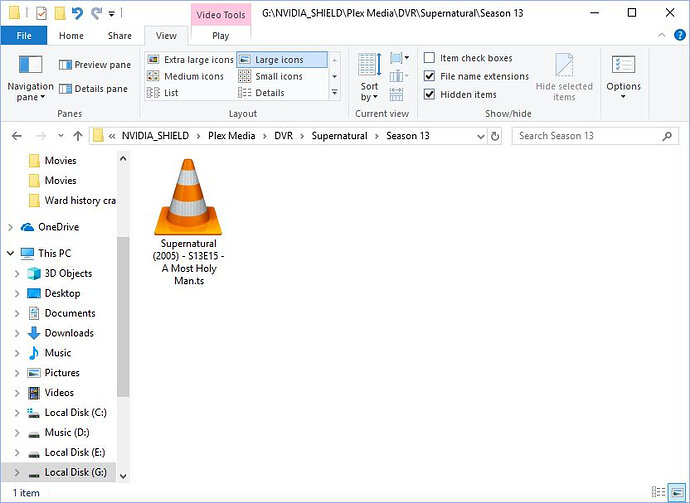This screenshot has width=690, height=503.
Task: Select Small icons layout
Action: [x=270, y=76]
